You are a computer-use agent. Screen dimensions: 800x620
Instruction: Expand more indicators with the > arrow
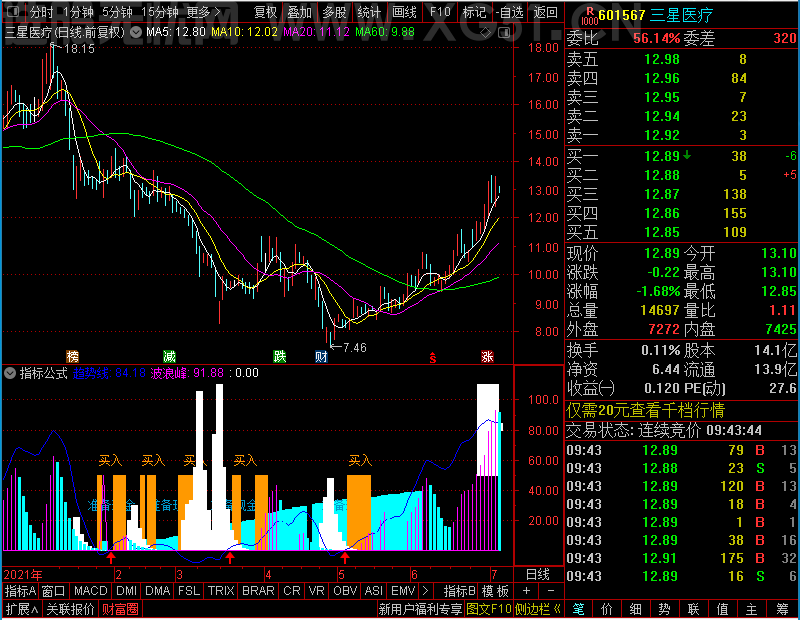425,591
